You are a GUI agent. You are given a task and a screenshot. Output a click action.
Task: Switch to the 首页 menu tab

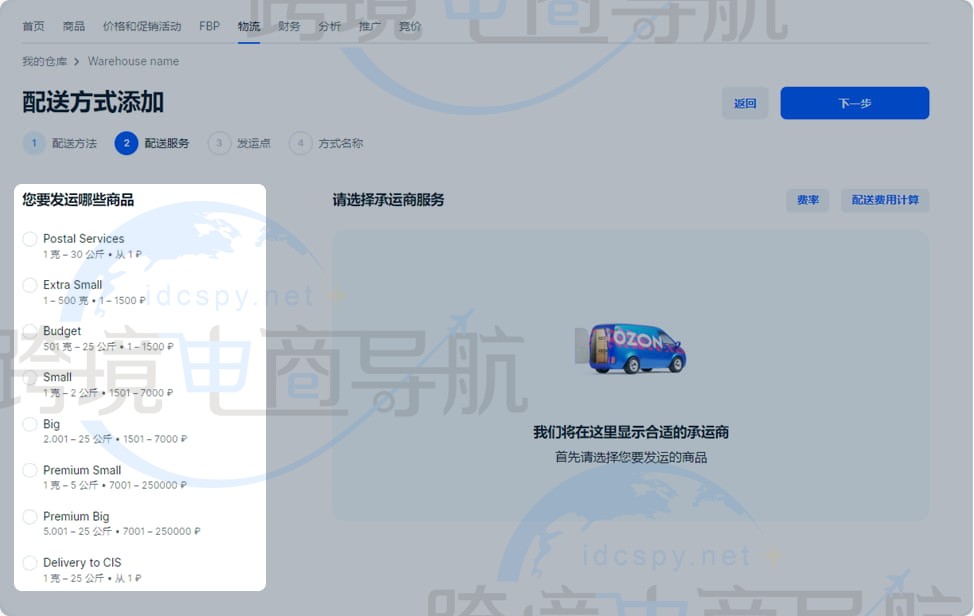pos(32,26)
